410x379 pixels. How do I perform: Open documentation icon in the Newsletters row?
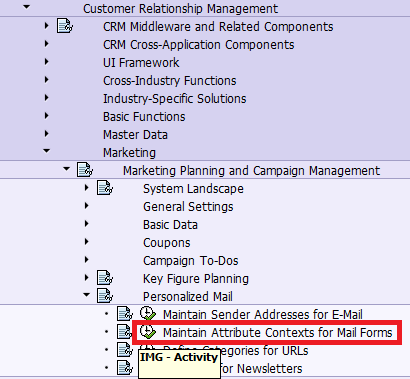125,368
